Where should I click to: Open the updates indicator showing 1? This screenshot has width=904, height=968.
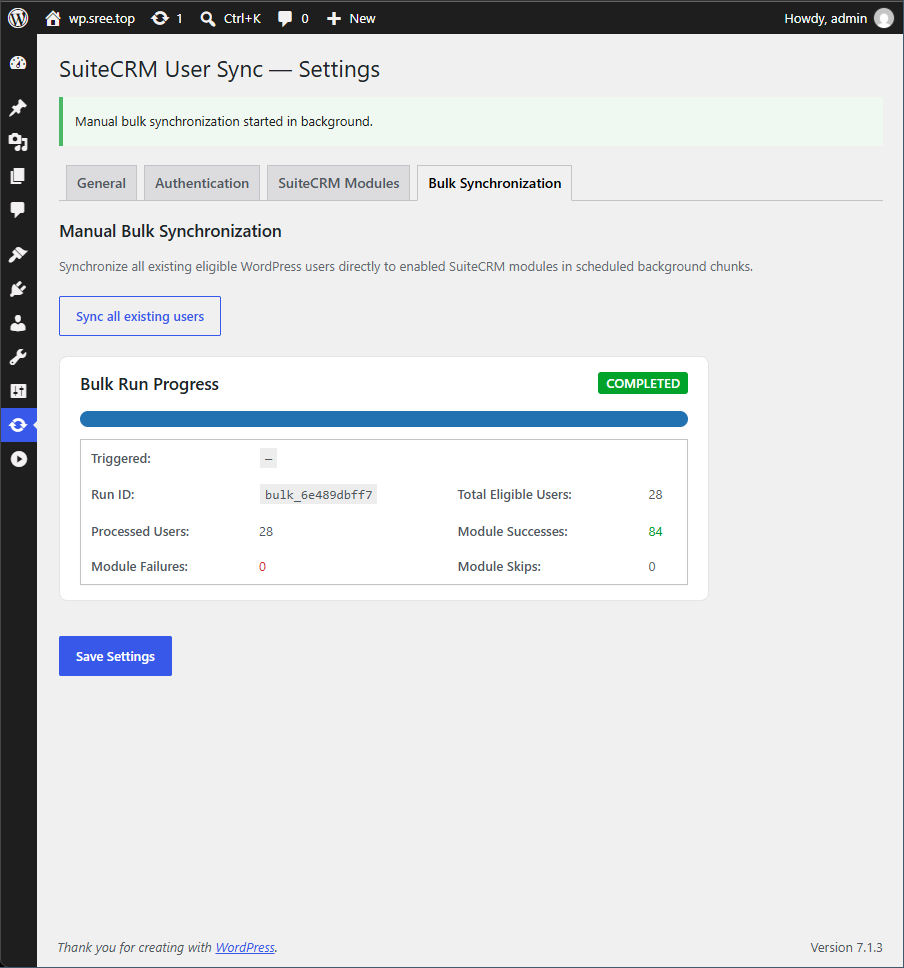pos(167,19)
